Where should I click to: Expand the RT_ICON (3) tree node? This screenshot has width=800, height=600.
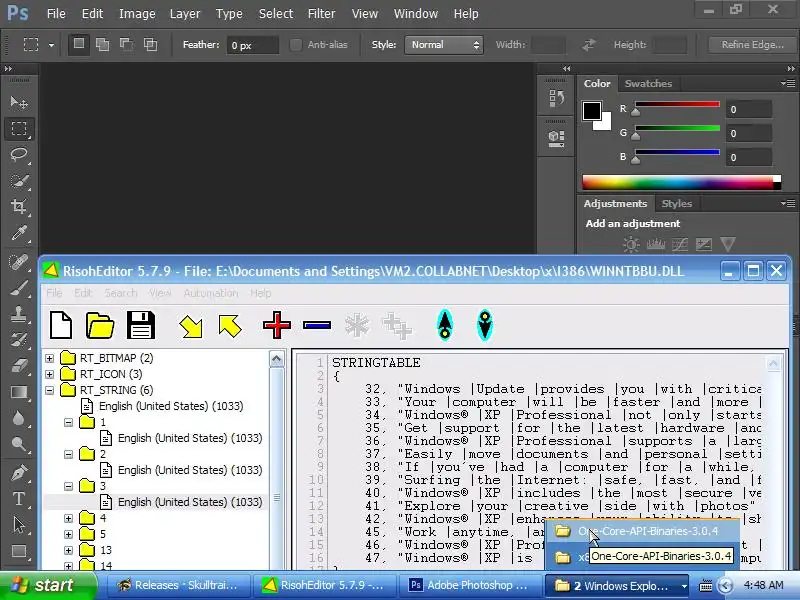(x=49, y=374)
